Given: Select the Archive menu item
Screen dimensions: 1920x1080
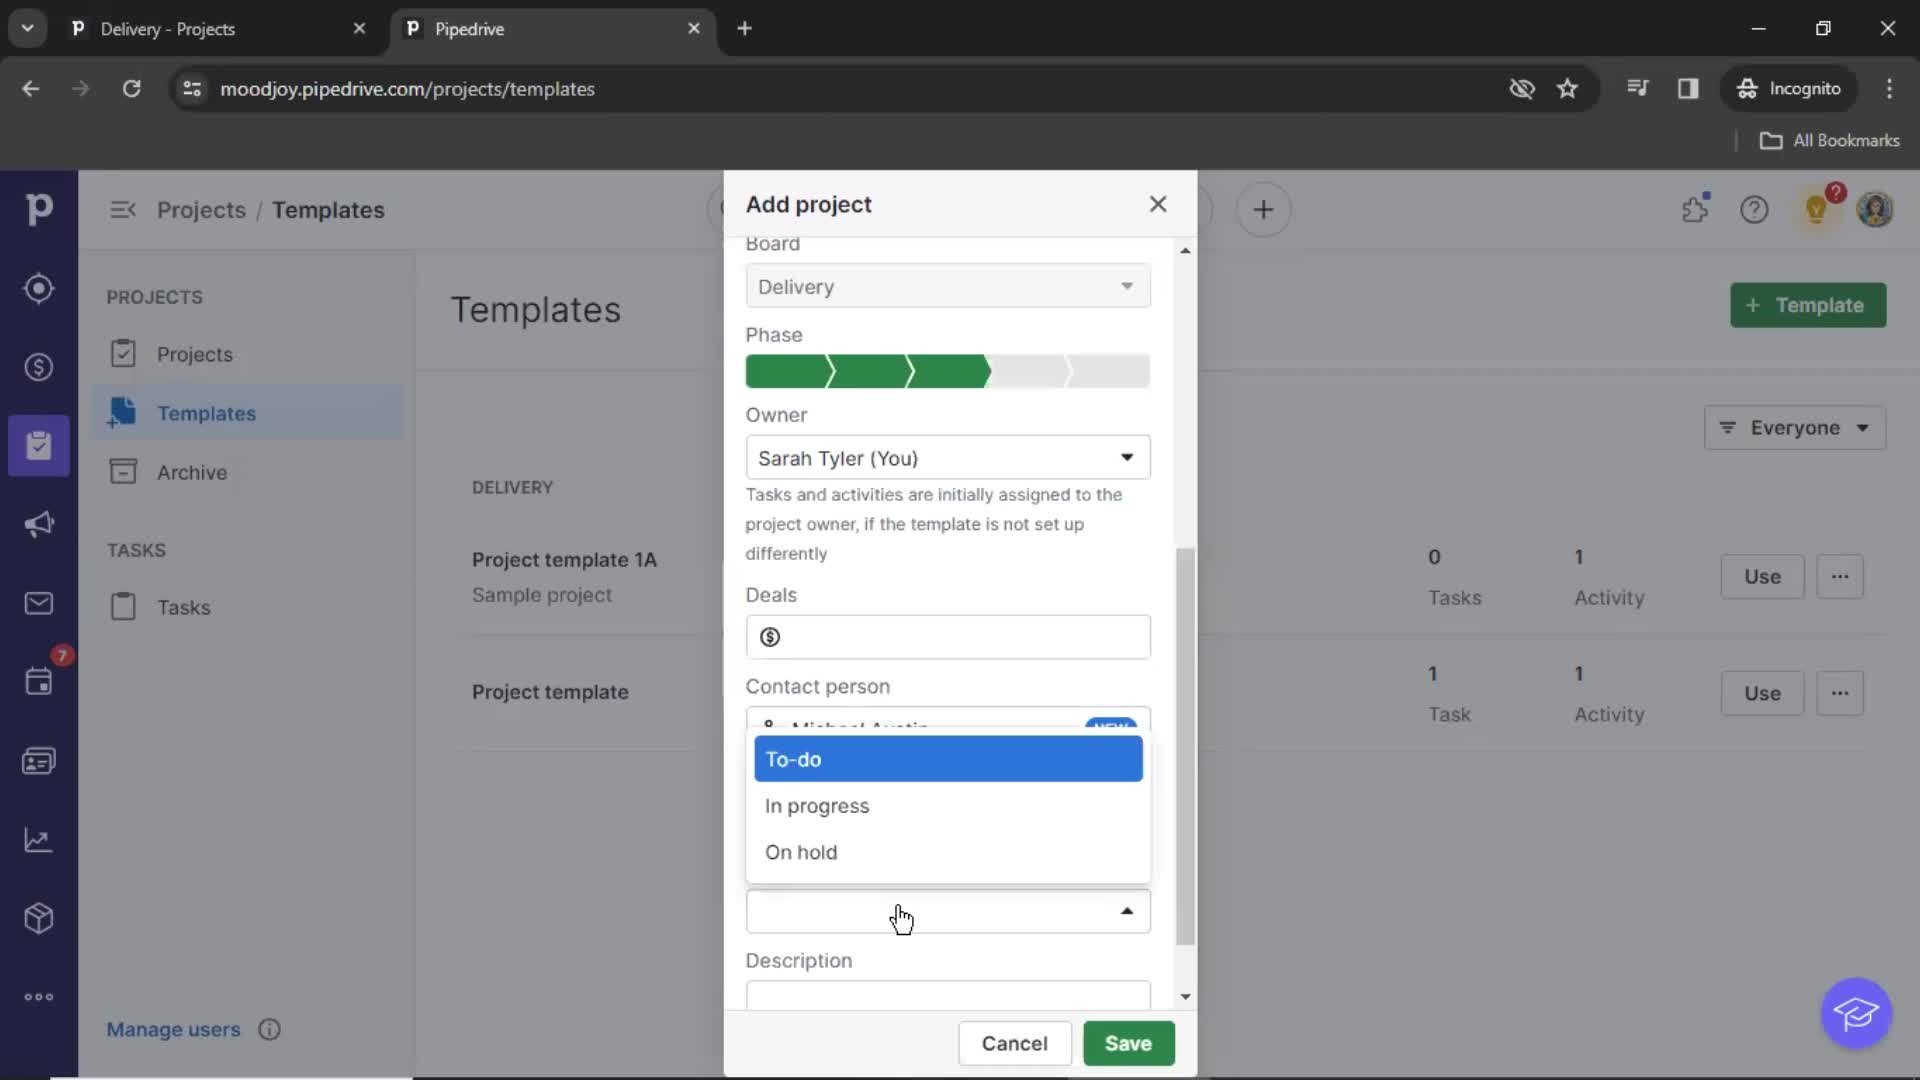Looking at the screenshot, I should pyautogui.click(x=191, y=471).
